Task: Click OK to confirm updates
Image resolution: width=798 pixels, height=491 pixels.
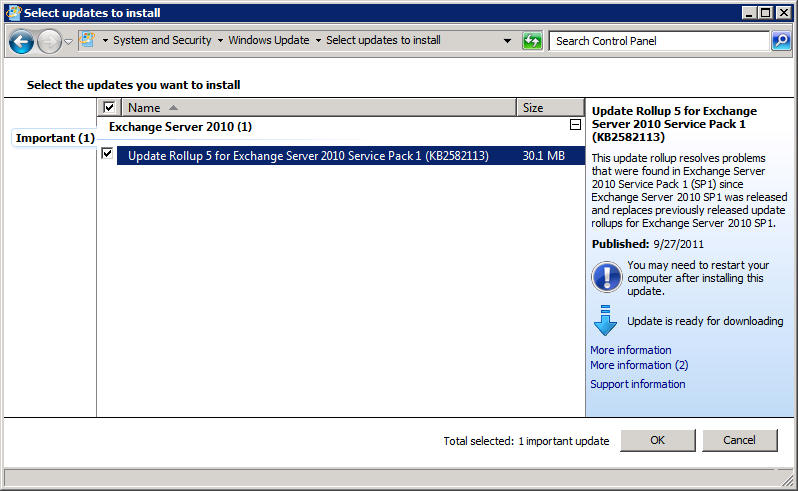Action: [658, 440]
